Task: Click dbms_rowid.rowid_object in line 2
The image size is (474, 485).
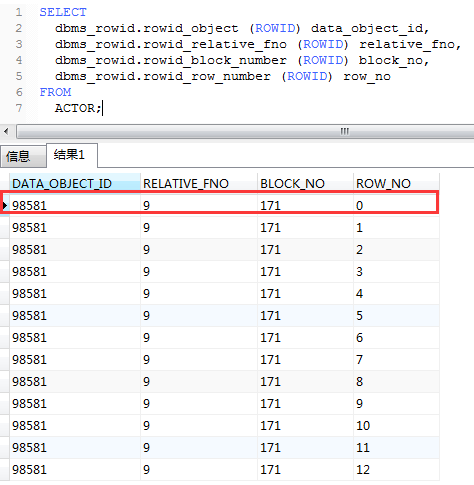Action: pyautogui.click(x=147, y=29)
